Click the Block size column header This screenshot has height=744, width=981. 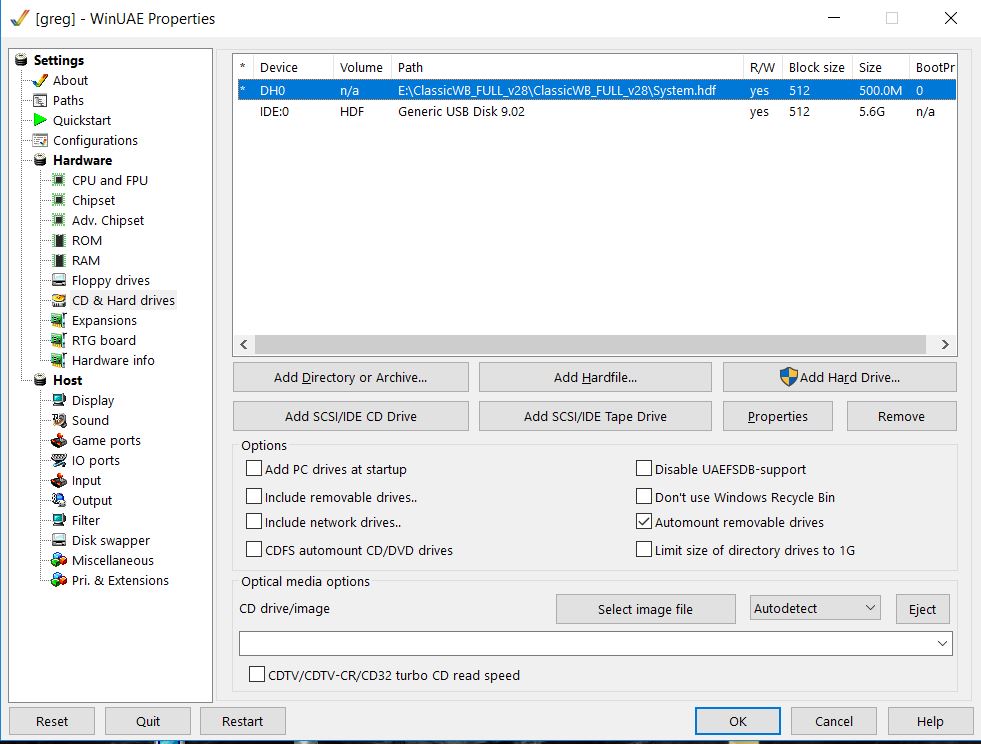pyautogui.click(x=816, y=67)
